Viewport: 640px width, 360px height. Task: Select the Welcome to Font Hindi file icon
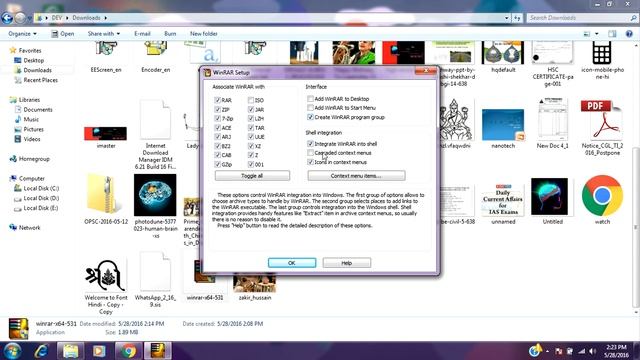105,276
